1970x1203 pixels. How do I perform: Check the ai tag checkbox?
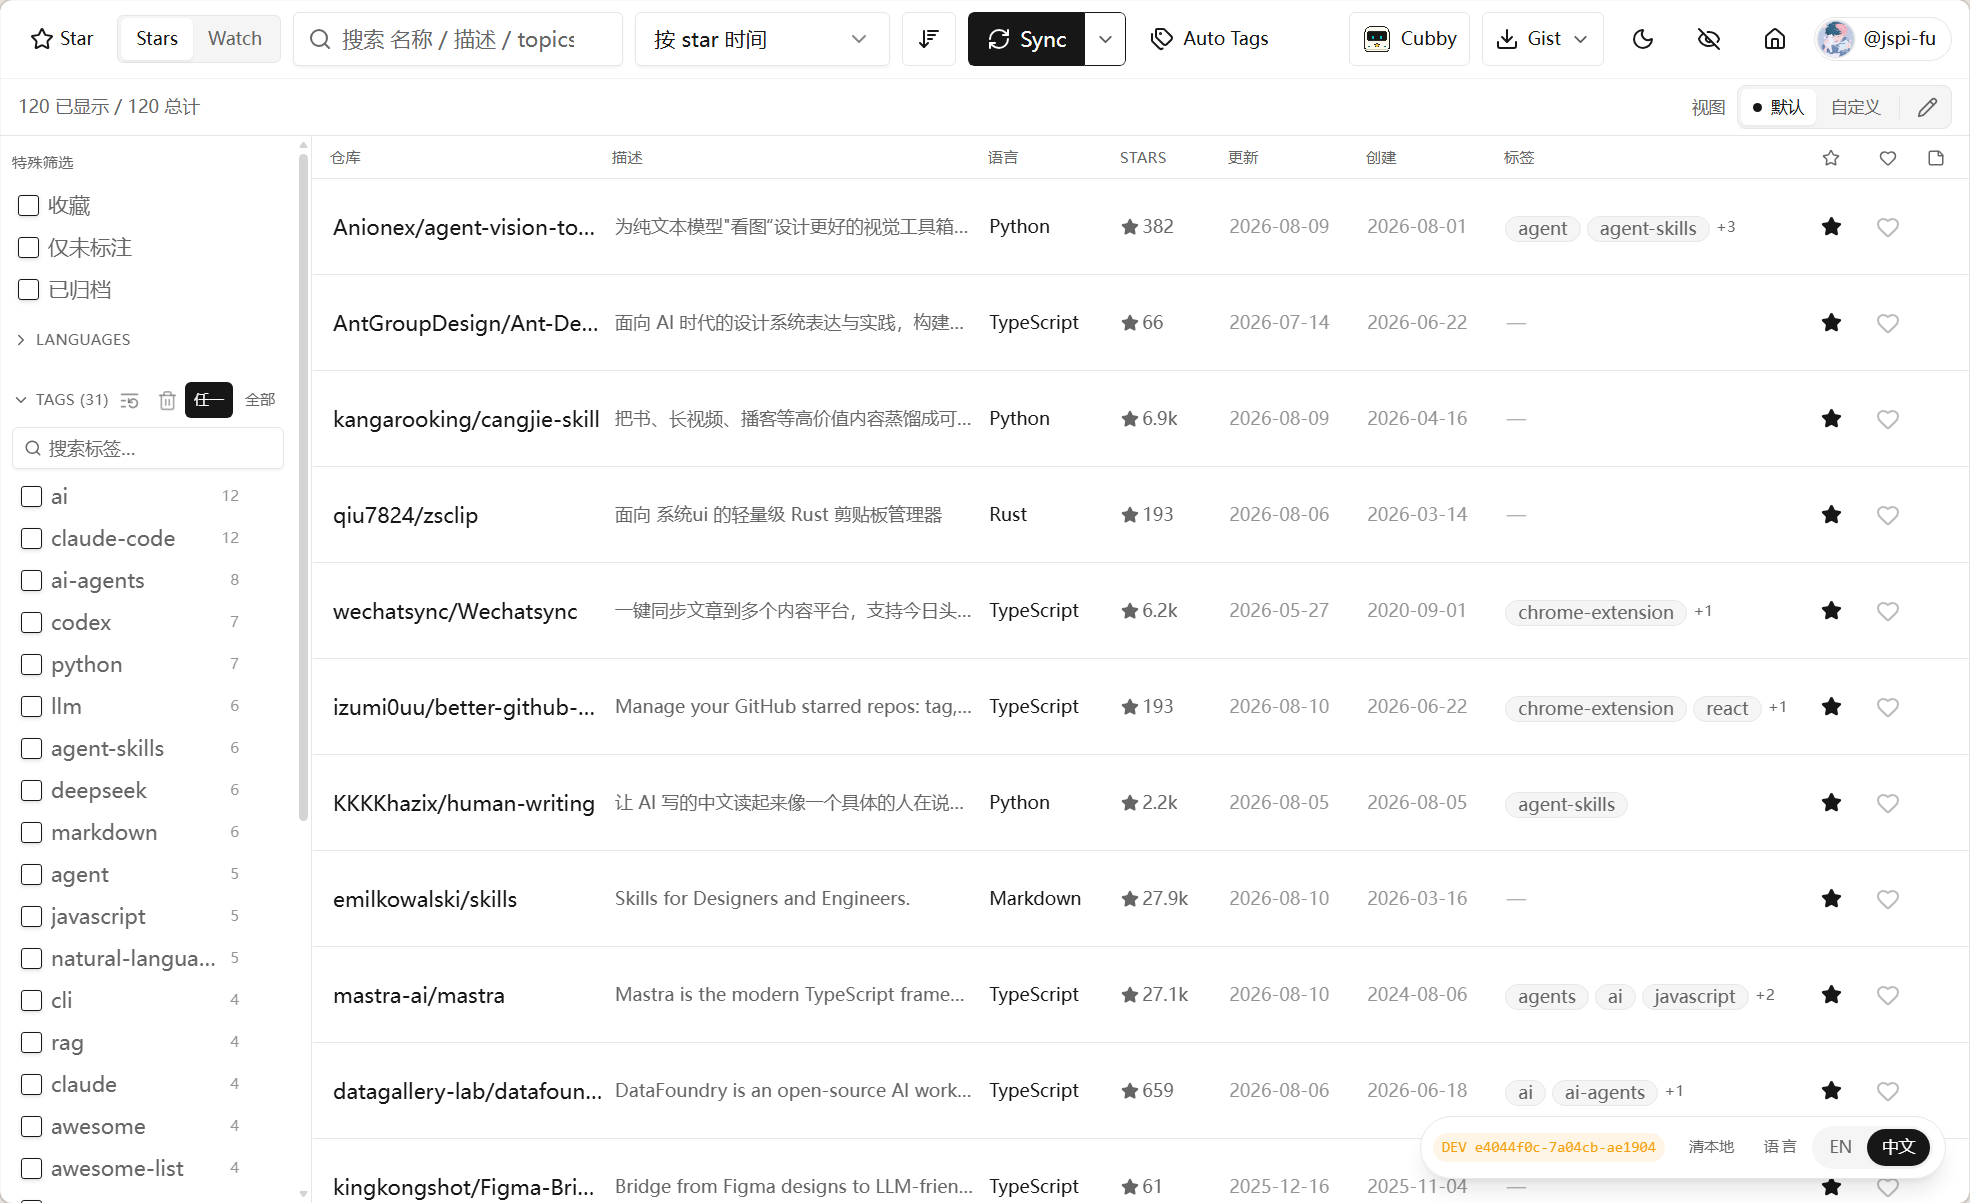(32, 497)
